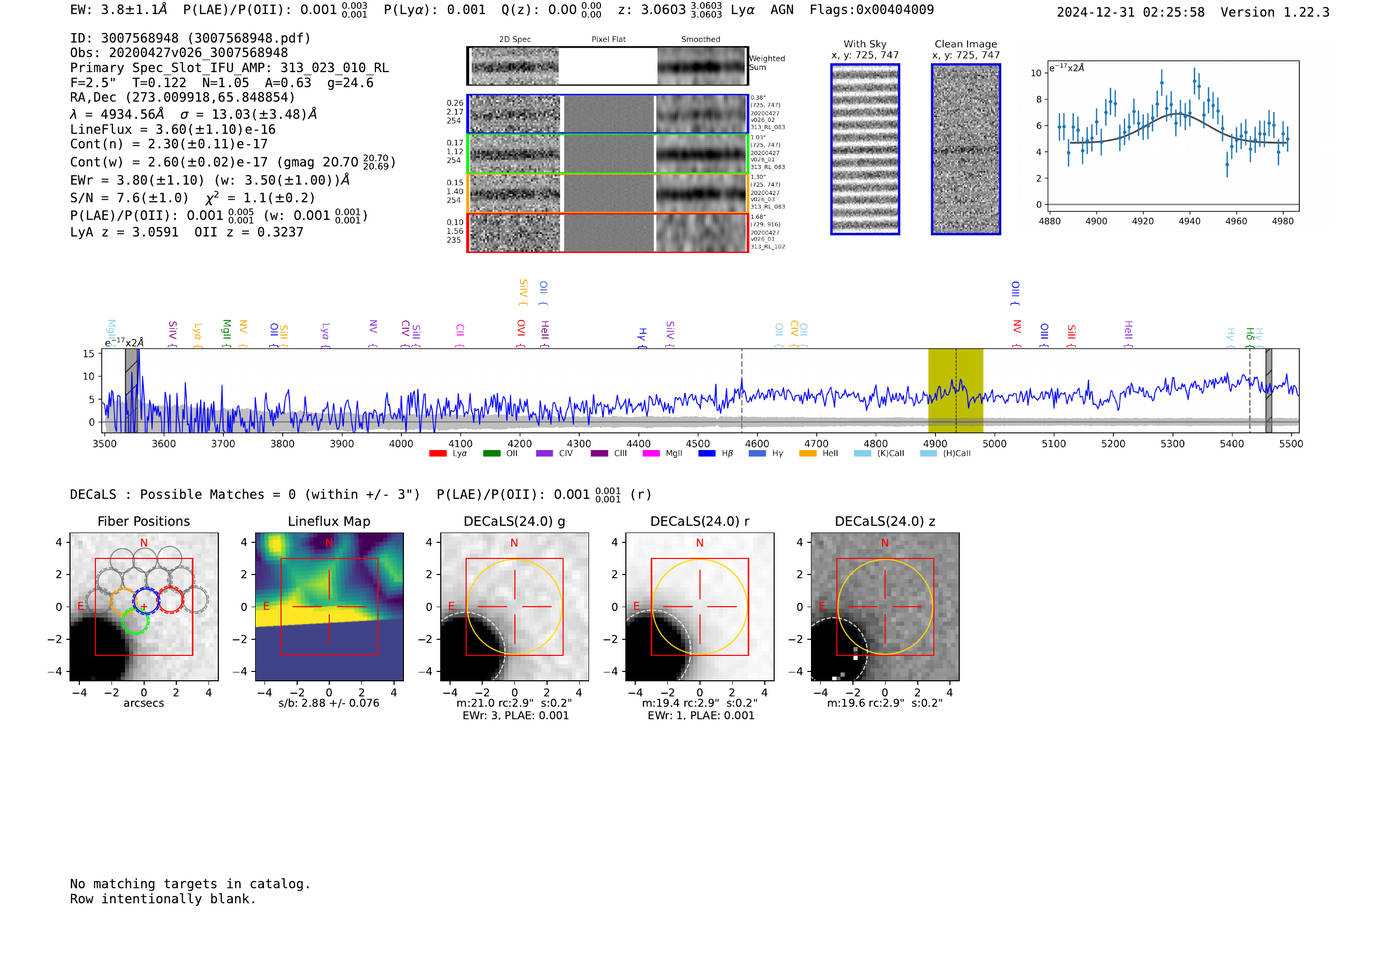This screenshot has width=1400, height=953.
Task: Select the red-bordered 2D spectrum row
Action: tap(608, 232)
